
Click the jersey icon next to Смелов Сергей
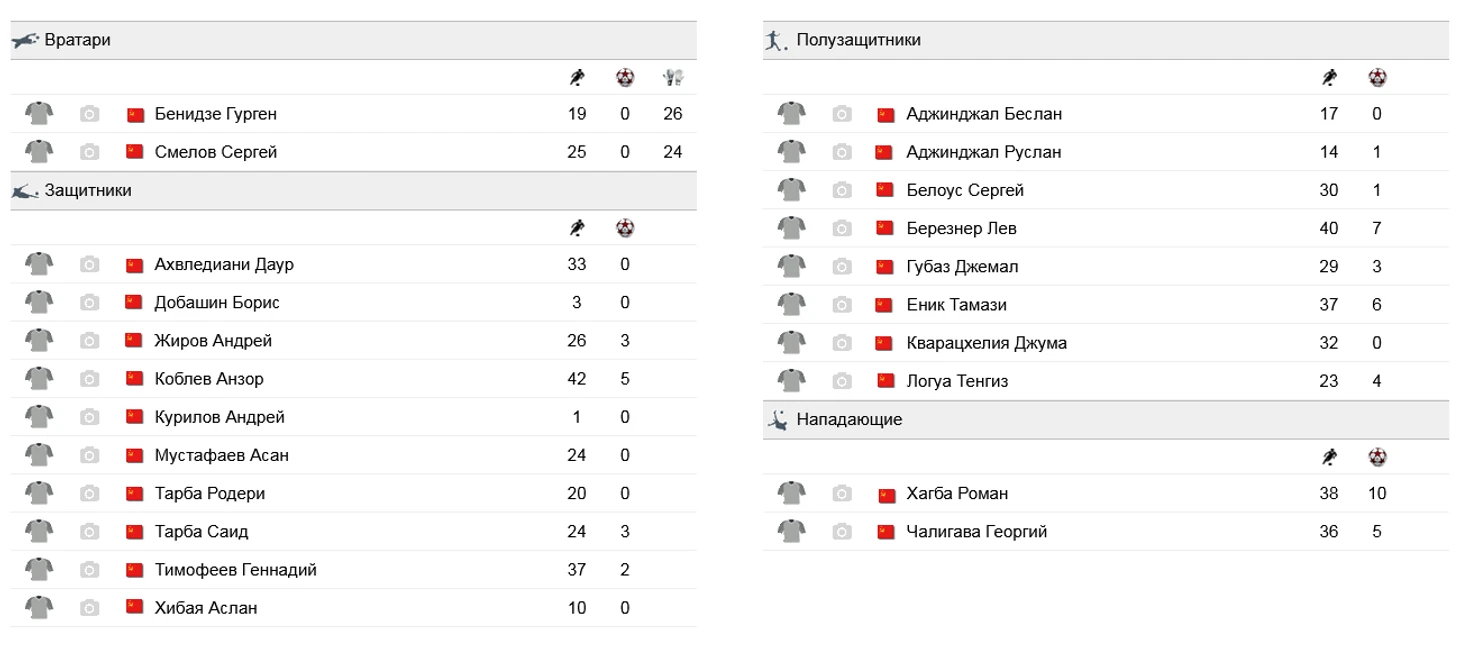pyautogui.click(x=39, y=152)
